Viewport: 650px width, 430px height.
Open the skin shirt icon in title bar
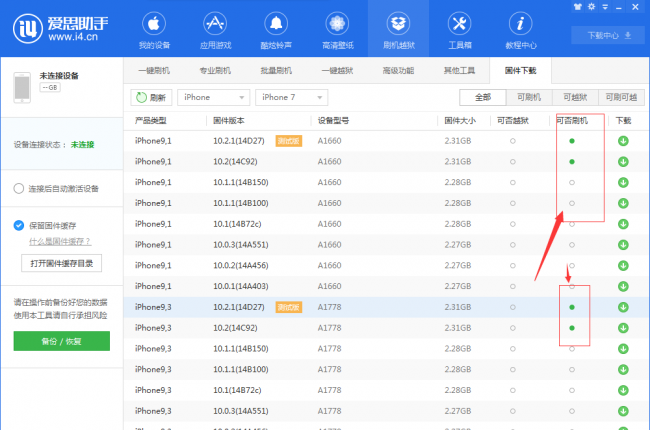click(578, 7)
